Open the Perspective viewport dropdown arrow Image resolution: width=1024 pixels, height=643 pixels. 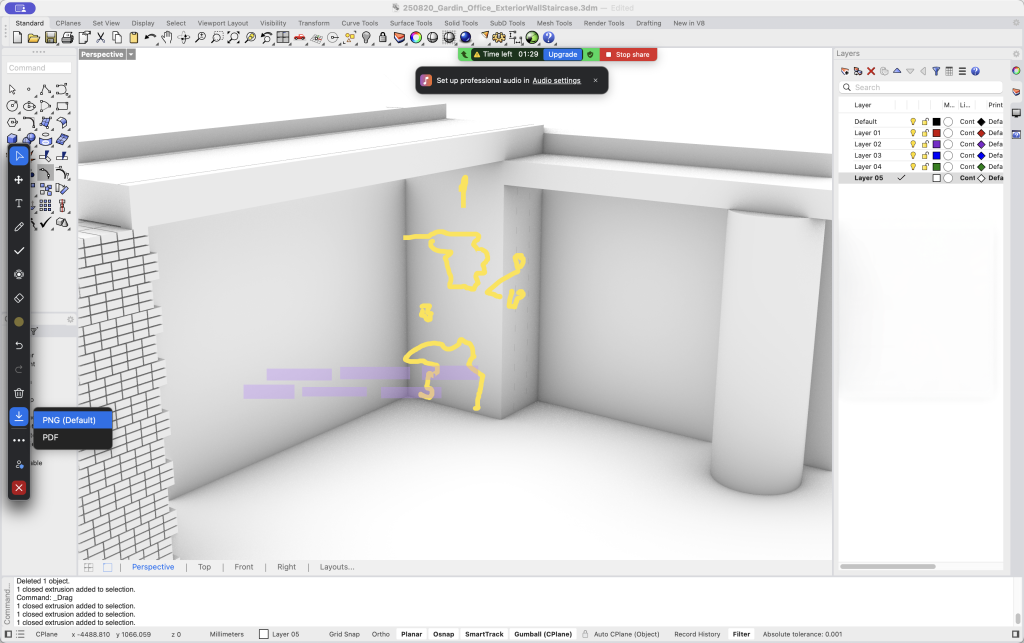pos(131,54)
